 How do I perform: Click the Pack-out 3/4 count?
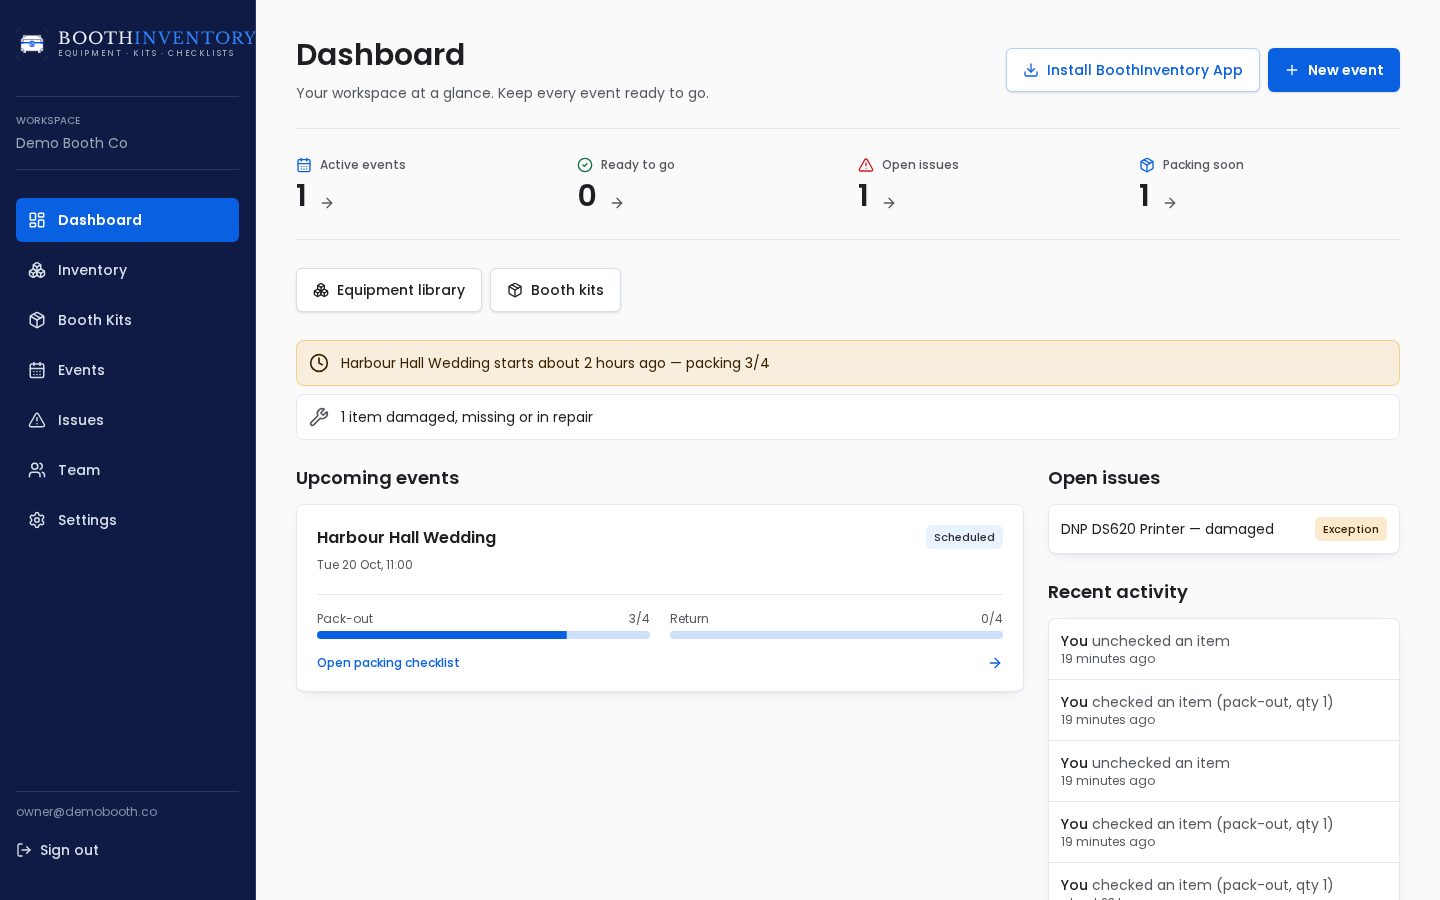click(639, 619)
